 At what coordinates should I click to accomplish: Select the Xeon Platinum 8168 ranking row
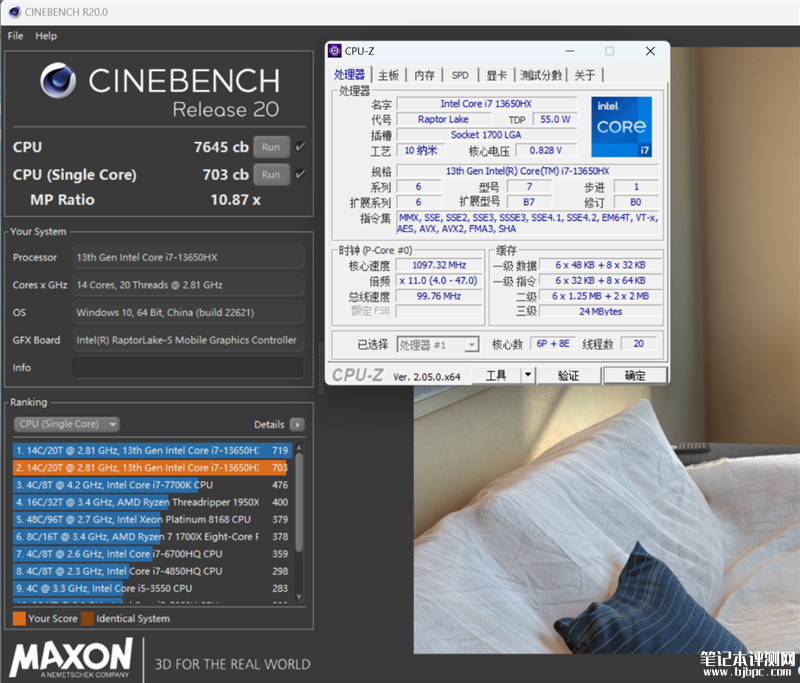pyautogui.click(x=152, y=519)
